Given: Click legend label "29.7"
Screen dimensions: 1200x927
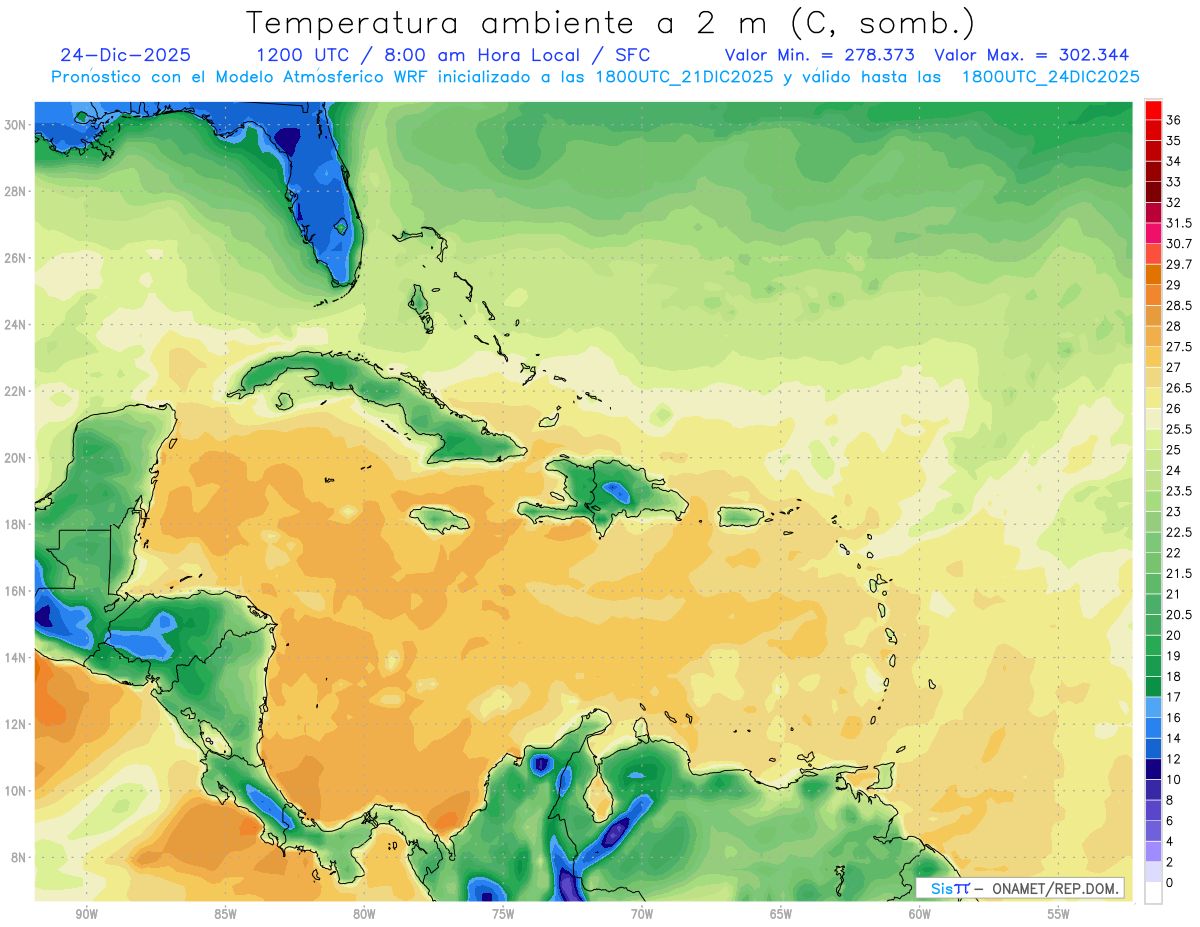Looking at the screenshot, I should coord(1179,264).
